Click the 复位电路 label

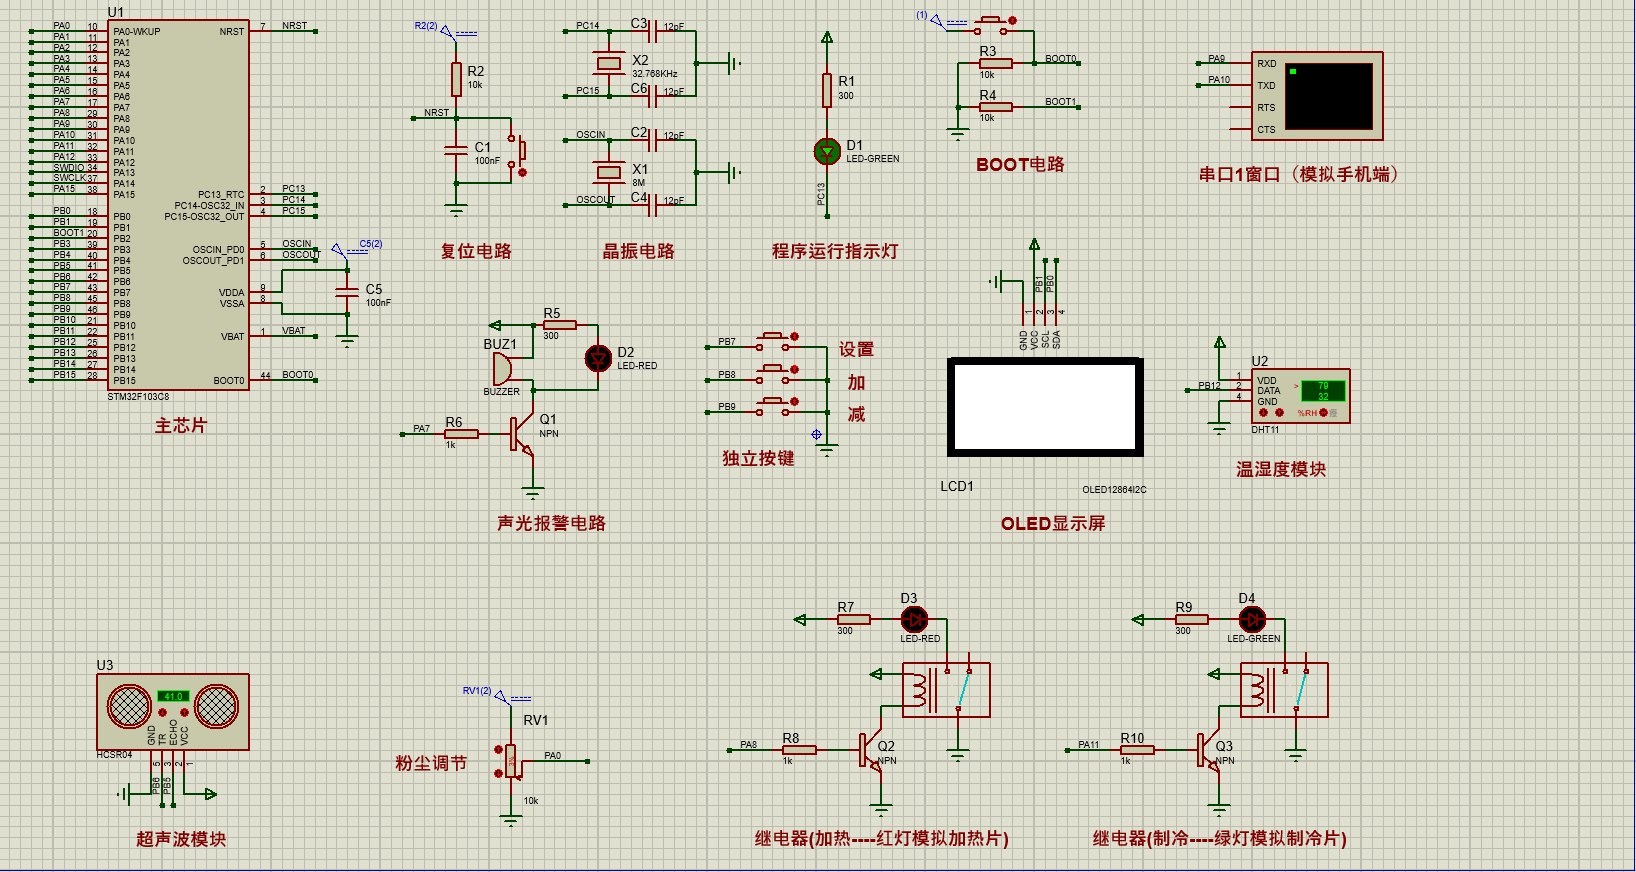coord(476,251)
